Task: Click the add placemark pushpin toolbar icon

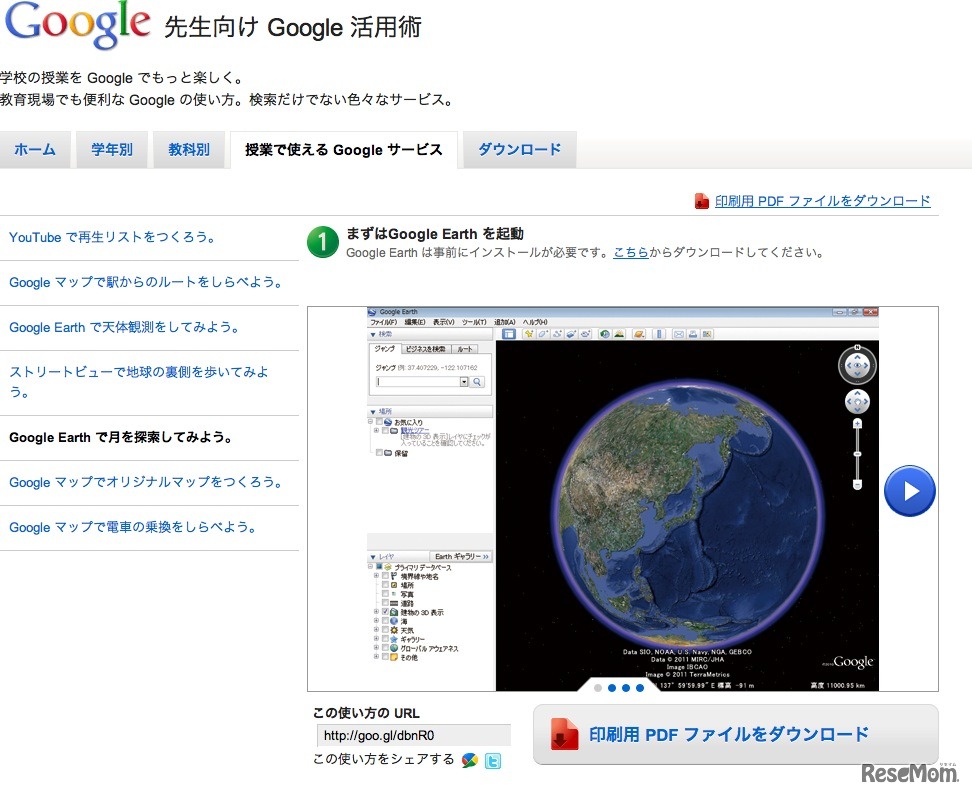Action: (528, 334)
